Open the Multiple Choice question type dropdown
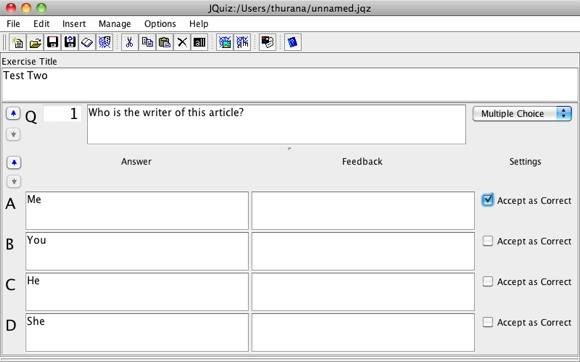Viewport: 580px width, 362px height. pyautogui.click(x=522, y=114)
